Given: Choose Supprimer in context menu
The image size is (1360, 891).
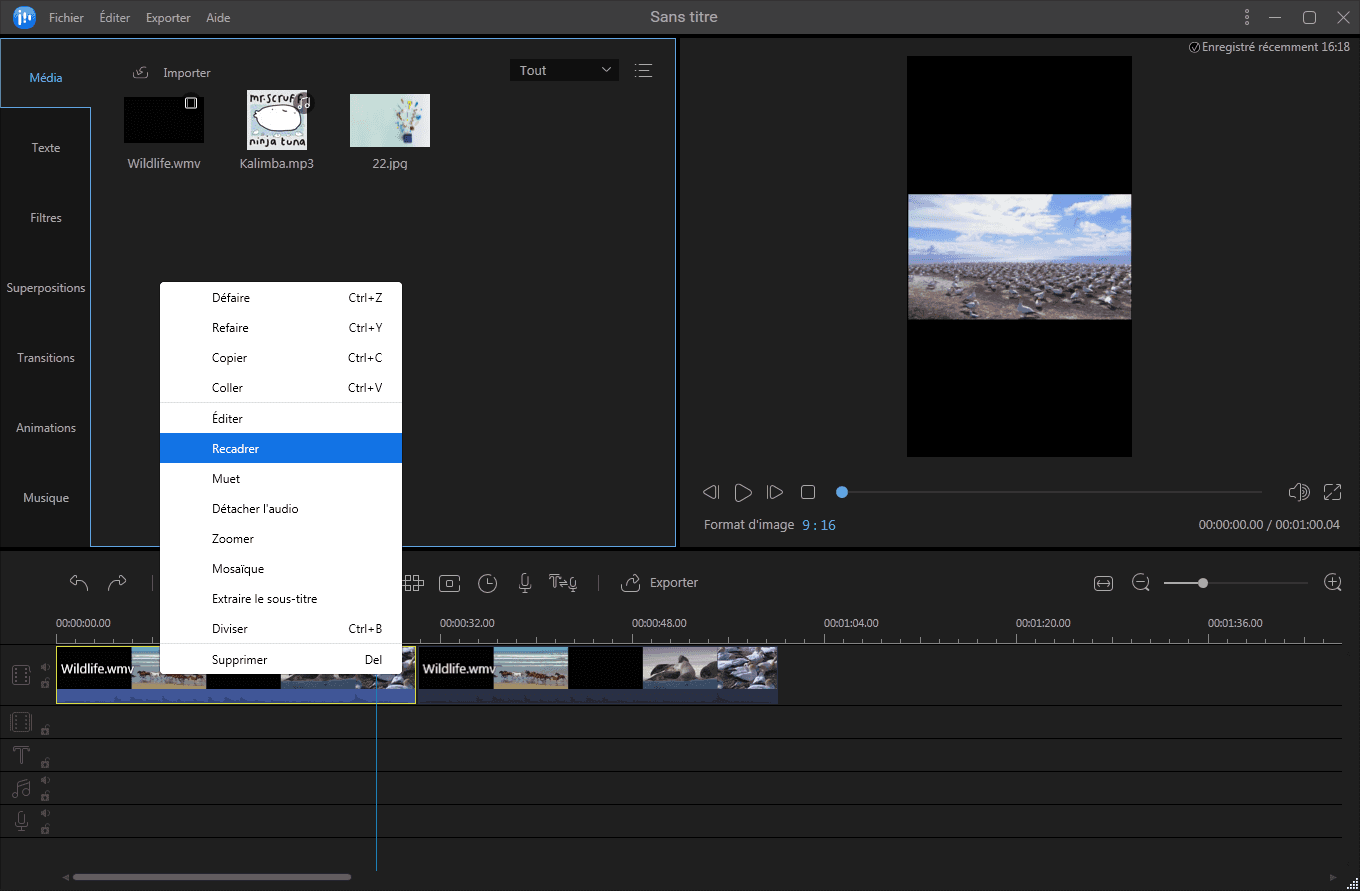Looking at the screenshot, I should coord(281,660).
